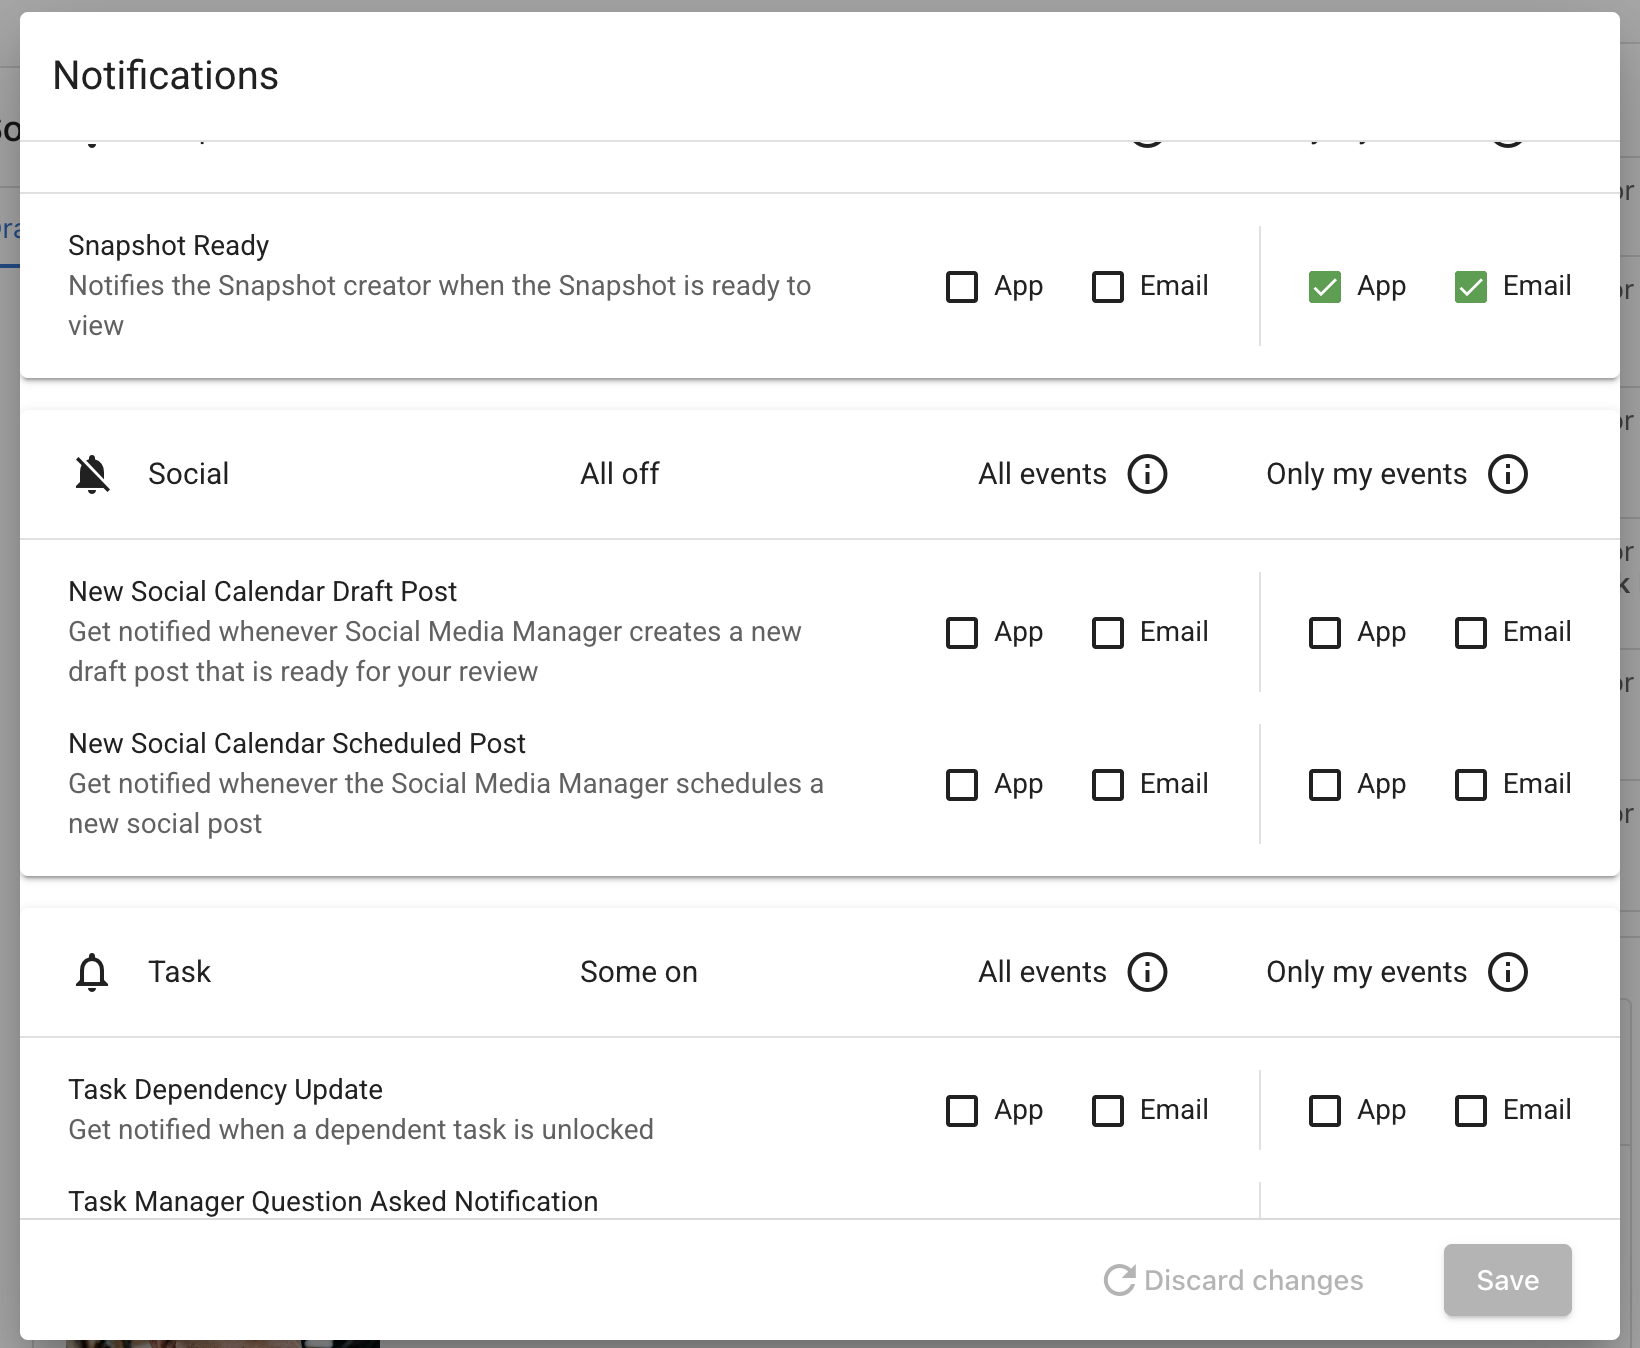
Task: Open info icon for Task All events
Action: 1147,972
